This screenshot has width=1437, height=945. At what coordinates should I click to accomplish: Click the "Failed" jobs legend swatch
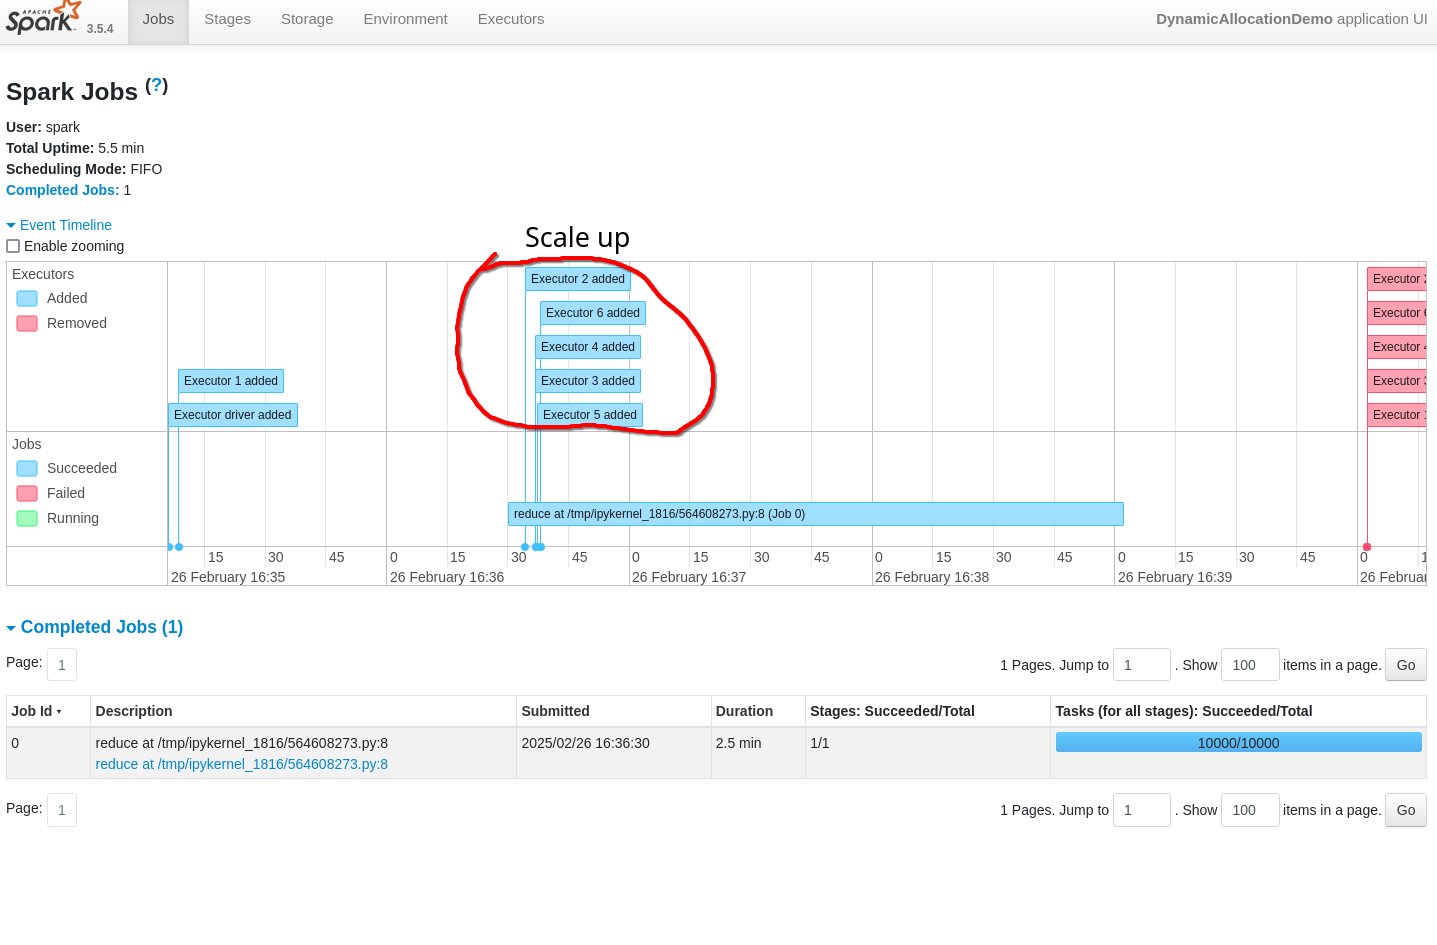[26, 493]
